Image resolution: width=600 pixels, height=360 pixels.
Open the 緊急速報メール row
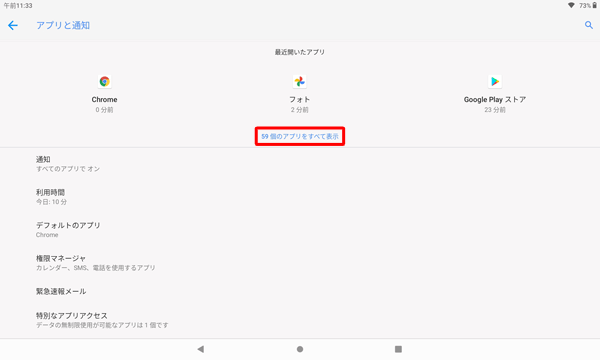coord(300,292)
